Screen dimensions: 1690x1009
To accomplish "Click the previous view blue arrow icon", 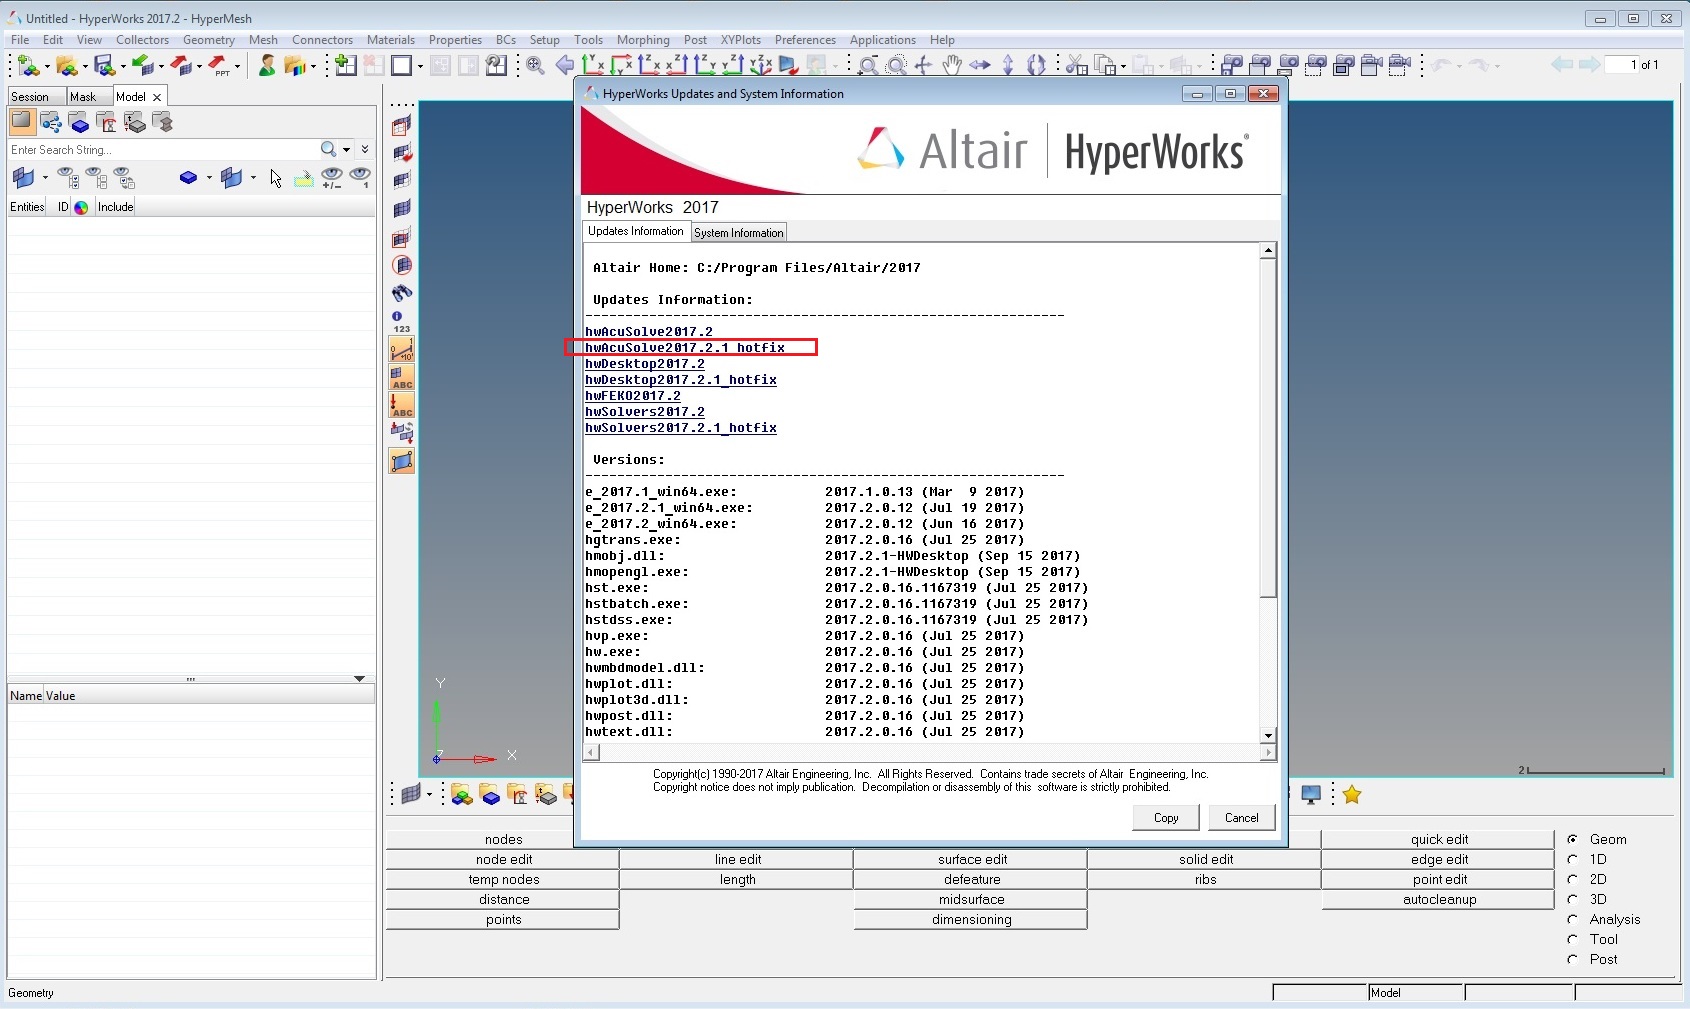I will click(x=565, y=66).
